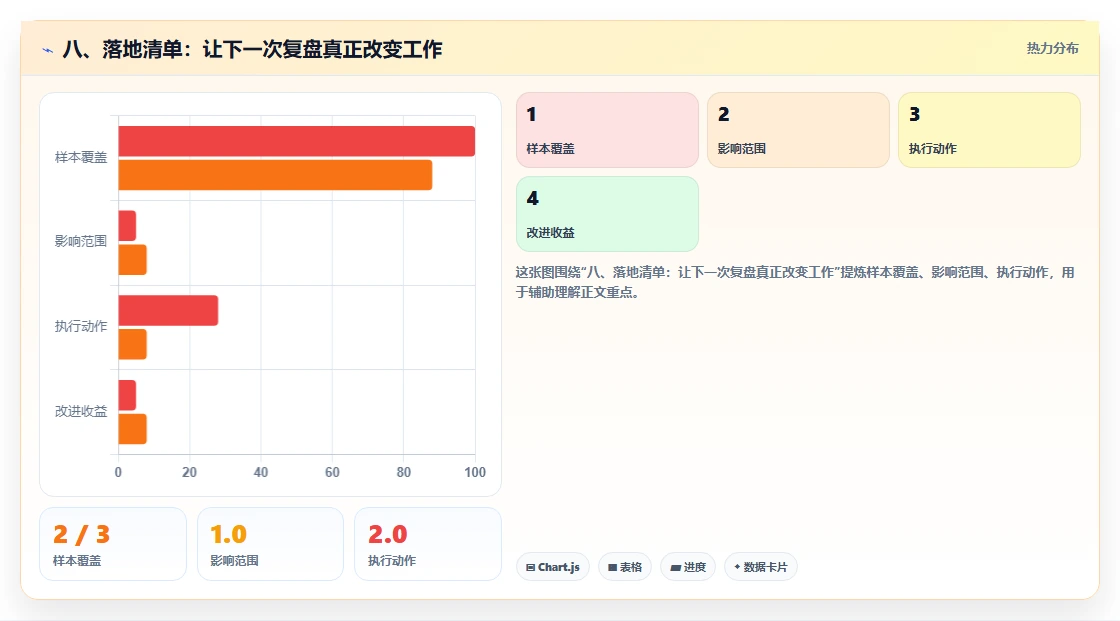The height and width of the screenshot is (621, 1120).
Task: Click the orange 样本覆盖 bar
Action: tap(275, 175)
